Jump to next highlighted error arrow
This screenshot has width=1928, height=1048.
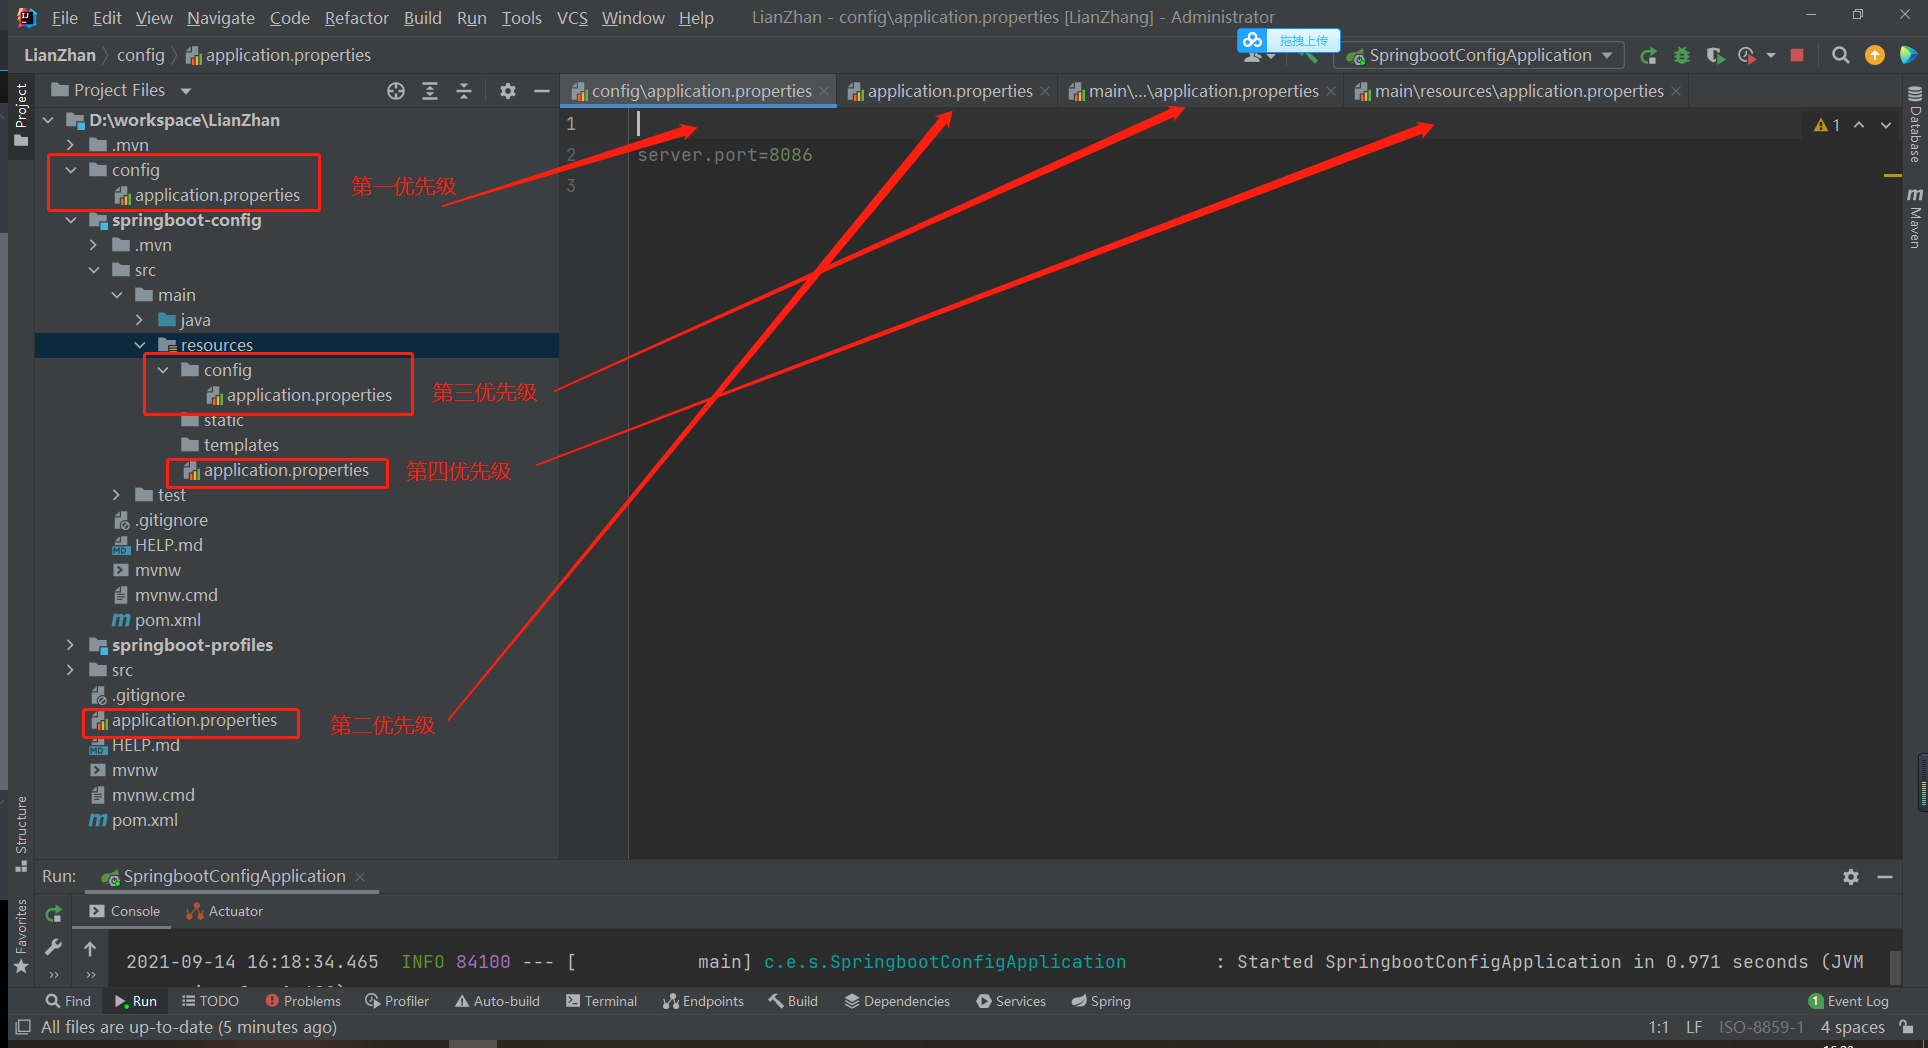point(1886,125)
